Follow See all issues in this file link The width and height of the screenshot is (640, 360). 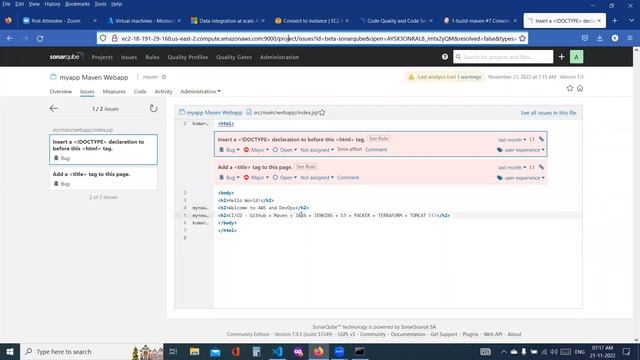(548, 113)
